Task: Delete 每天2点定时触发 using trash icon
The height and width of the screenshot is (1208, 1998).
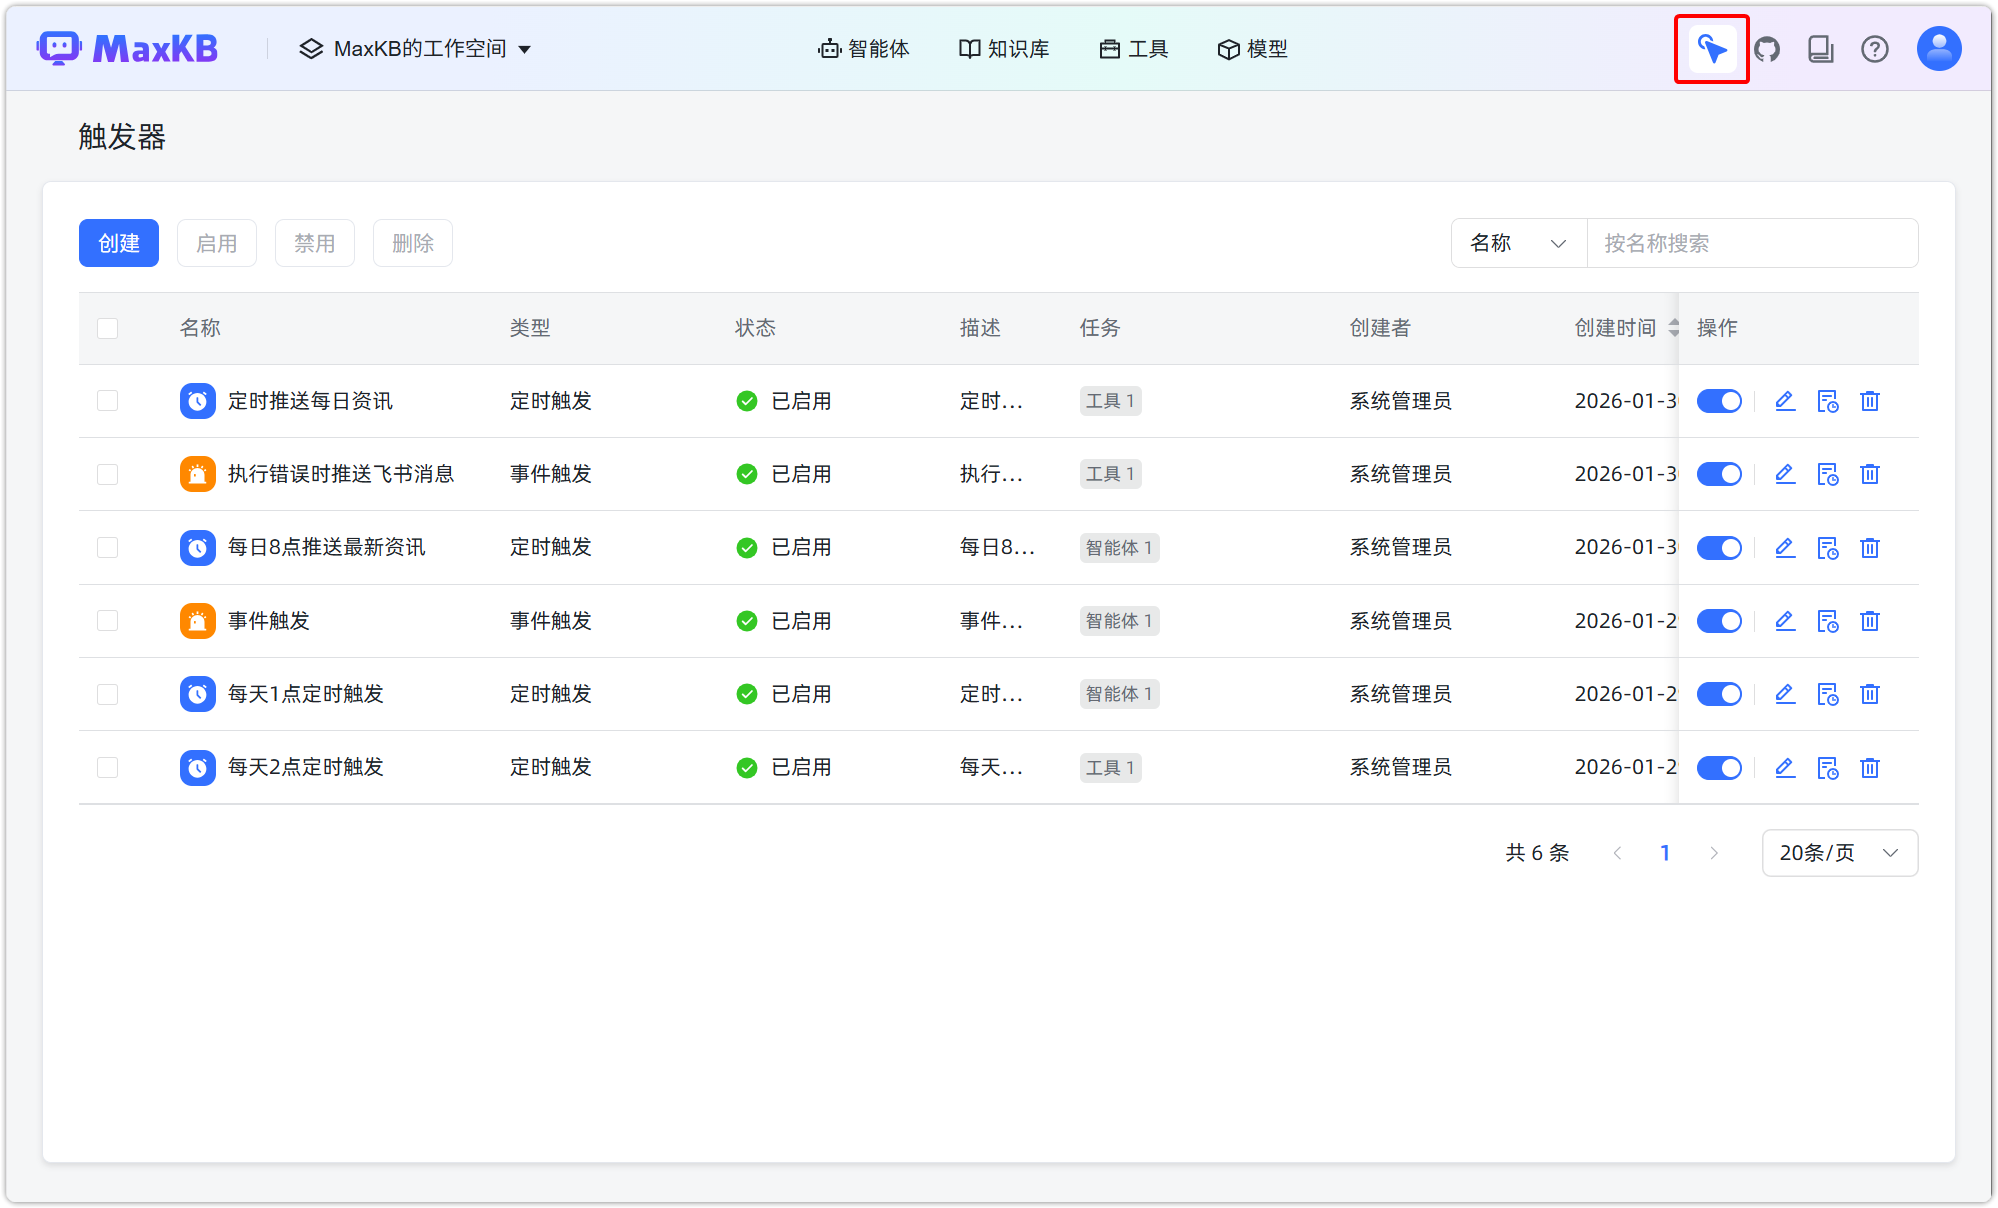Action: 1870,767
